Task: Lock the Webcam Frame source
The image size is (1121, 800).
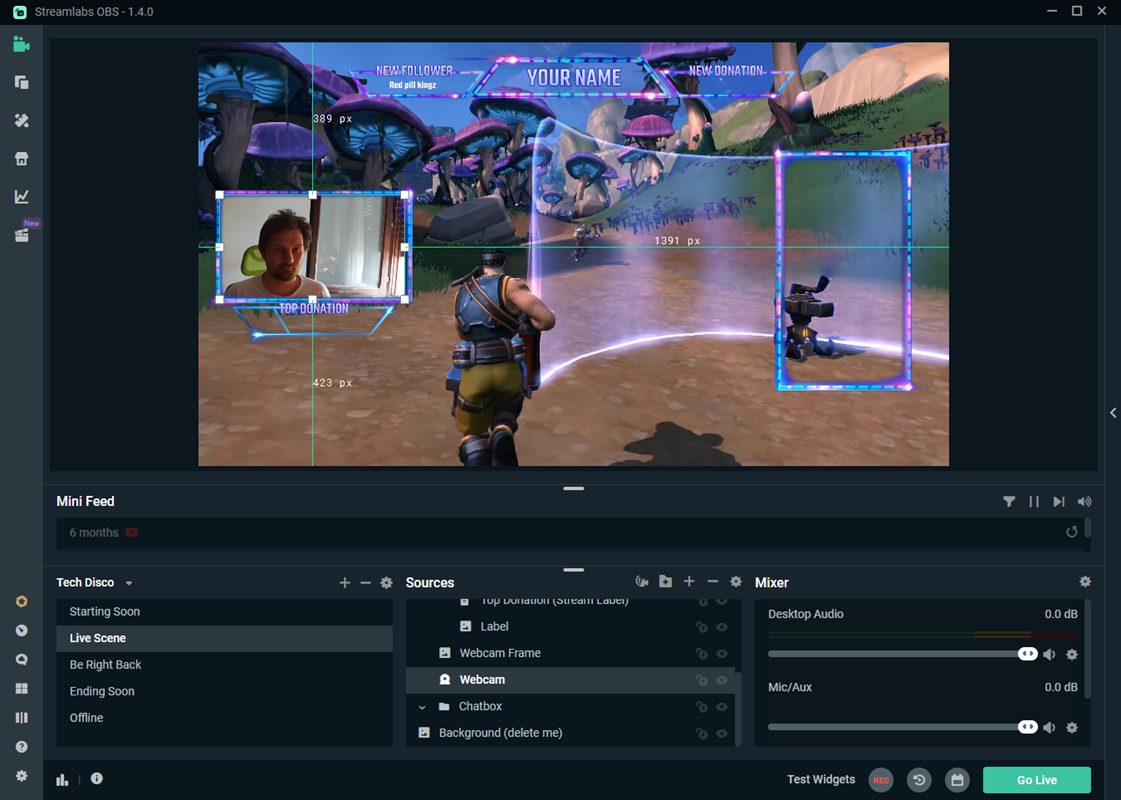Action: 702,653
